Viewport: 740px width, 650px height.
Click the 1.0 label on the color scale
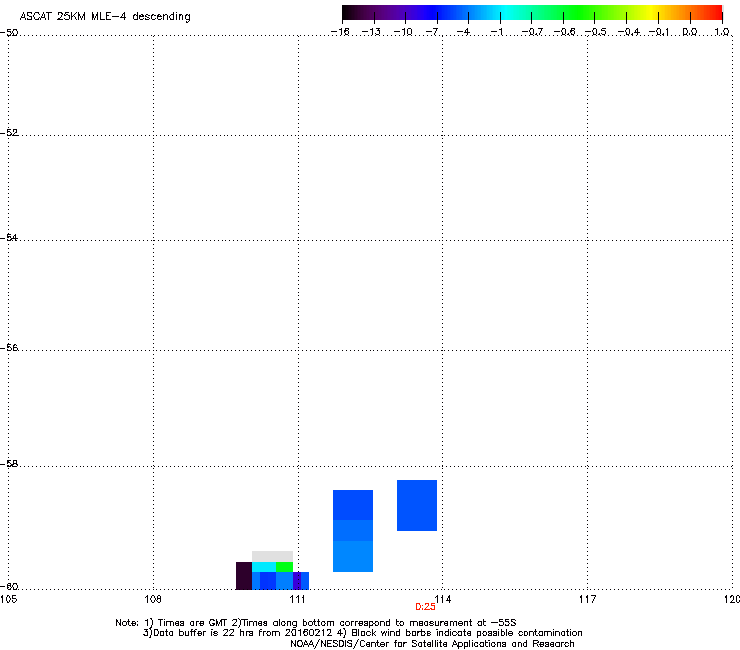(722, 32)
